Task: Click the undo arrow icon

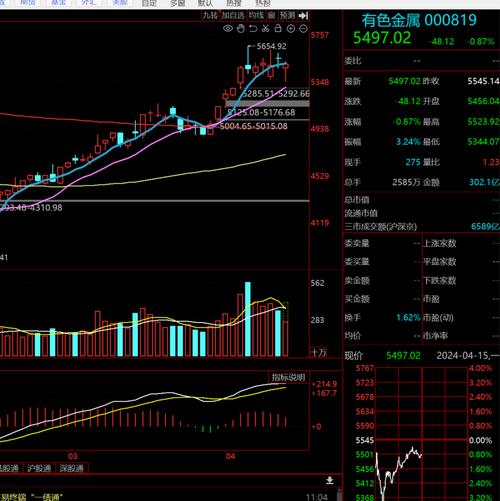Action: tap(253, 29)
